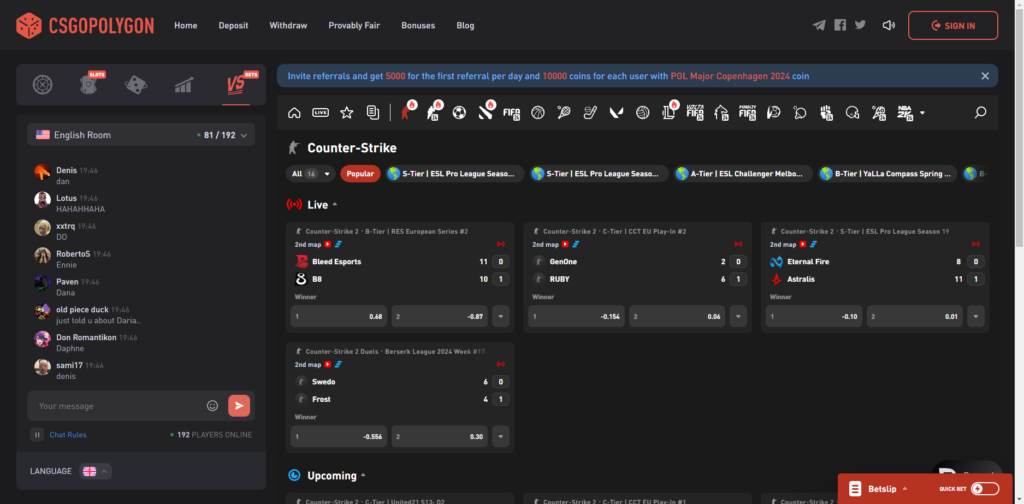Open the language flag dropdown

point(95,471)
